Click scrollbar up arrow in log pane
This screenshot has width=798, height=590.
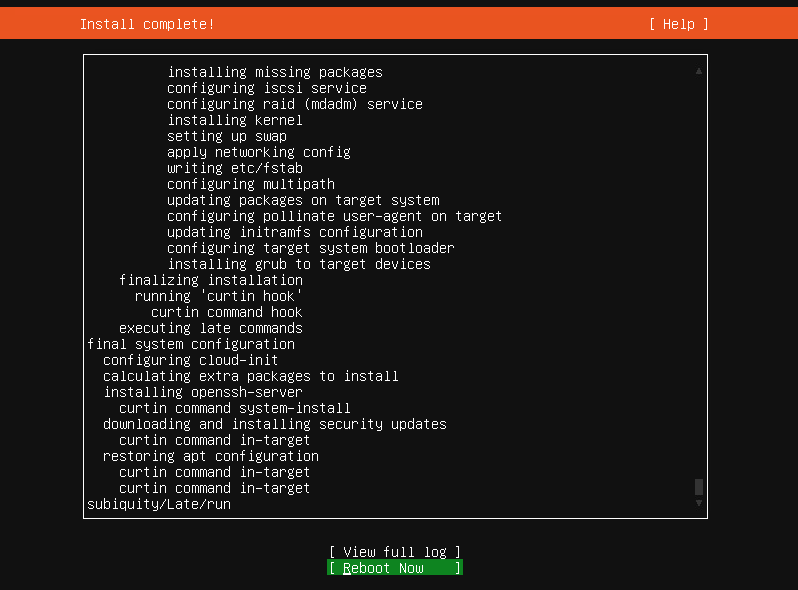699,71
